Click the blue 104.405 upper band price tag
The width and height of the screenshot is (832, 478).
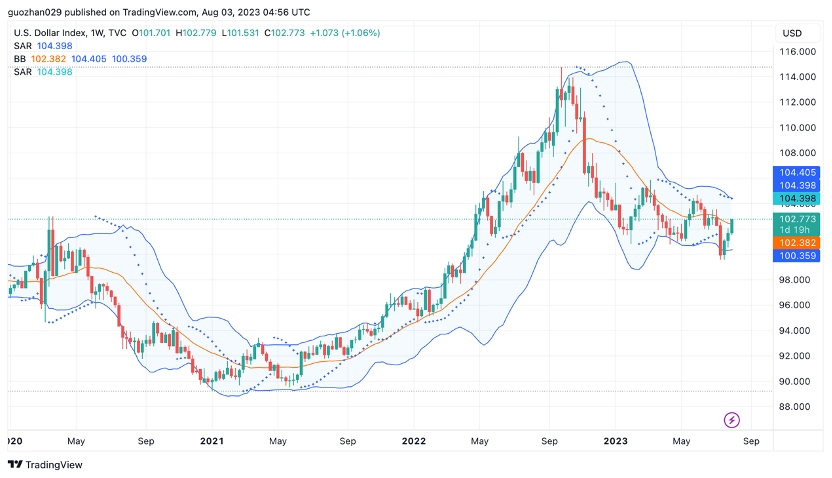tap(797, 172)
